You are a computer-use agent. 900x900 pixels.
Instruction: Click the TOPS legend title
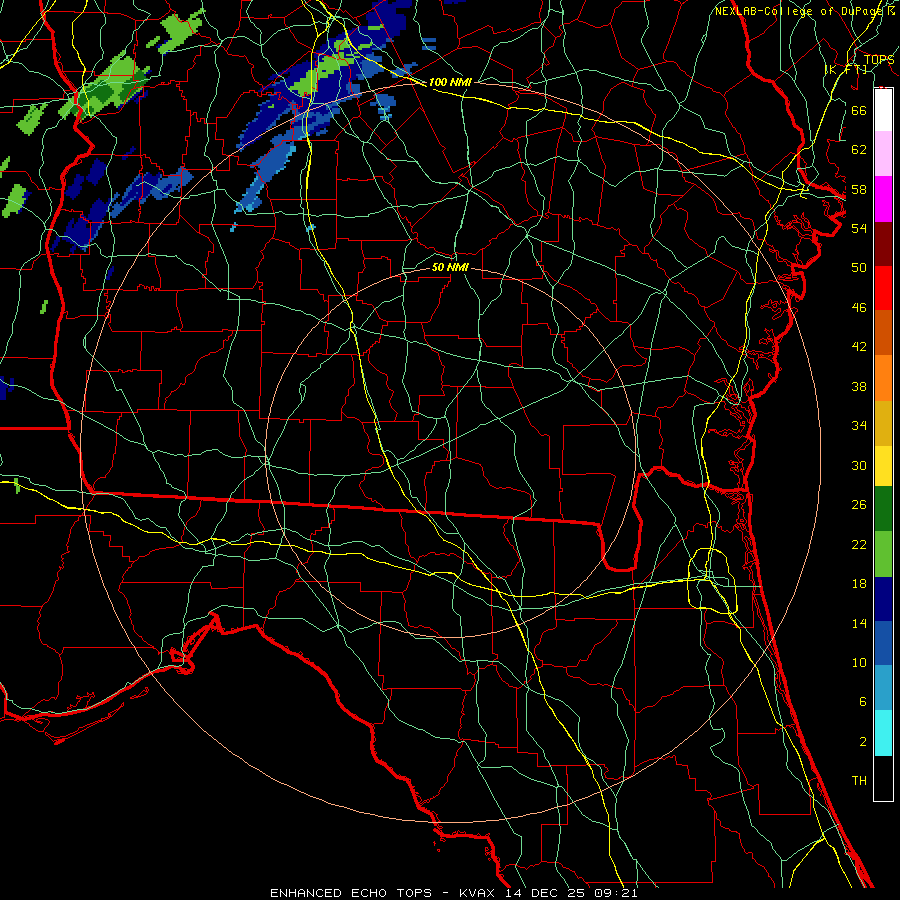pyautogui.click(x=879, y=60)
